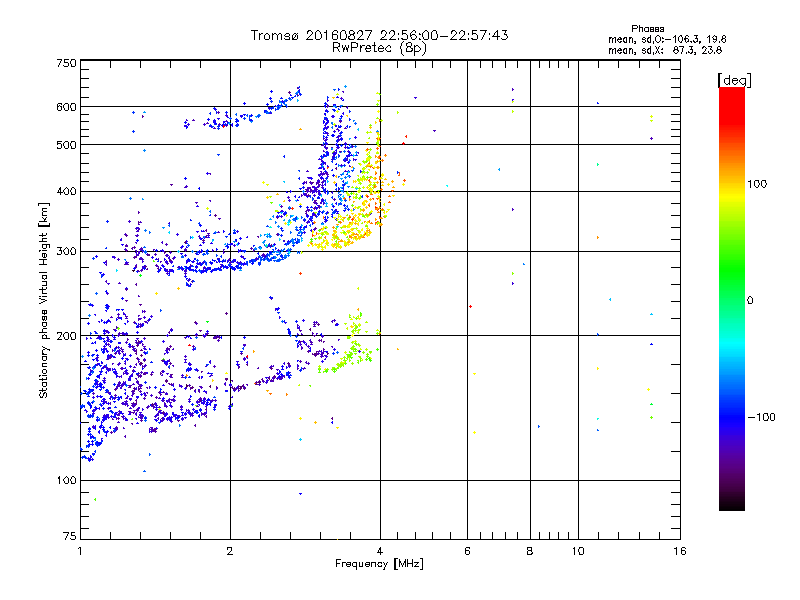
Task: Click the yellow-orange echo cluster below 4 MHz
Action: coord(347,230)
